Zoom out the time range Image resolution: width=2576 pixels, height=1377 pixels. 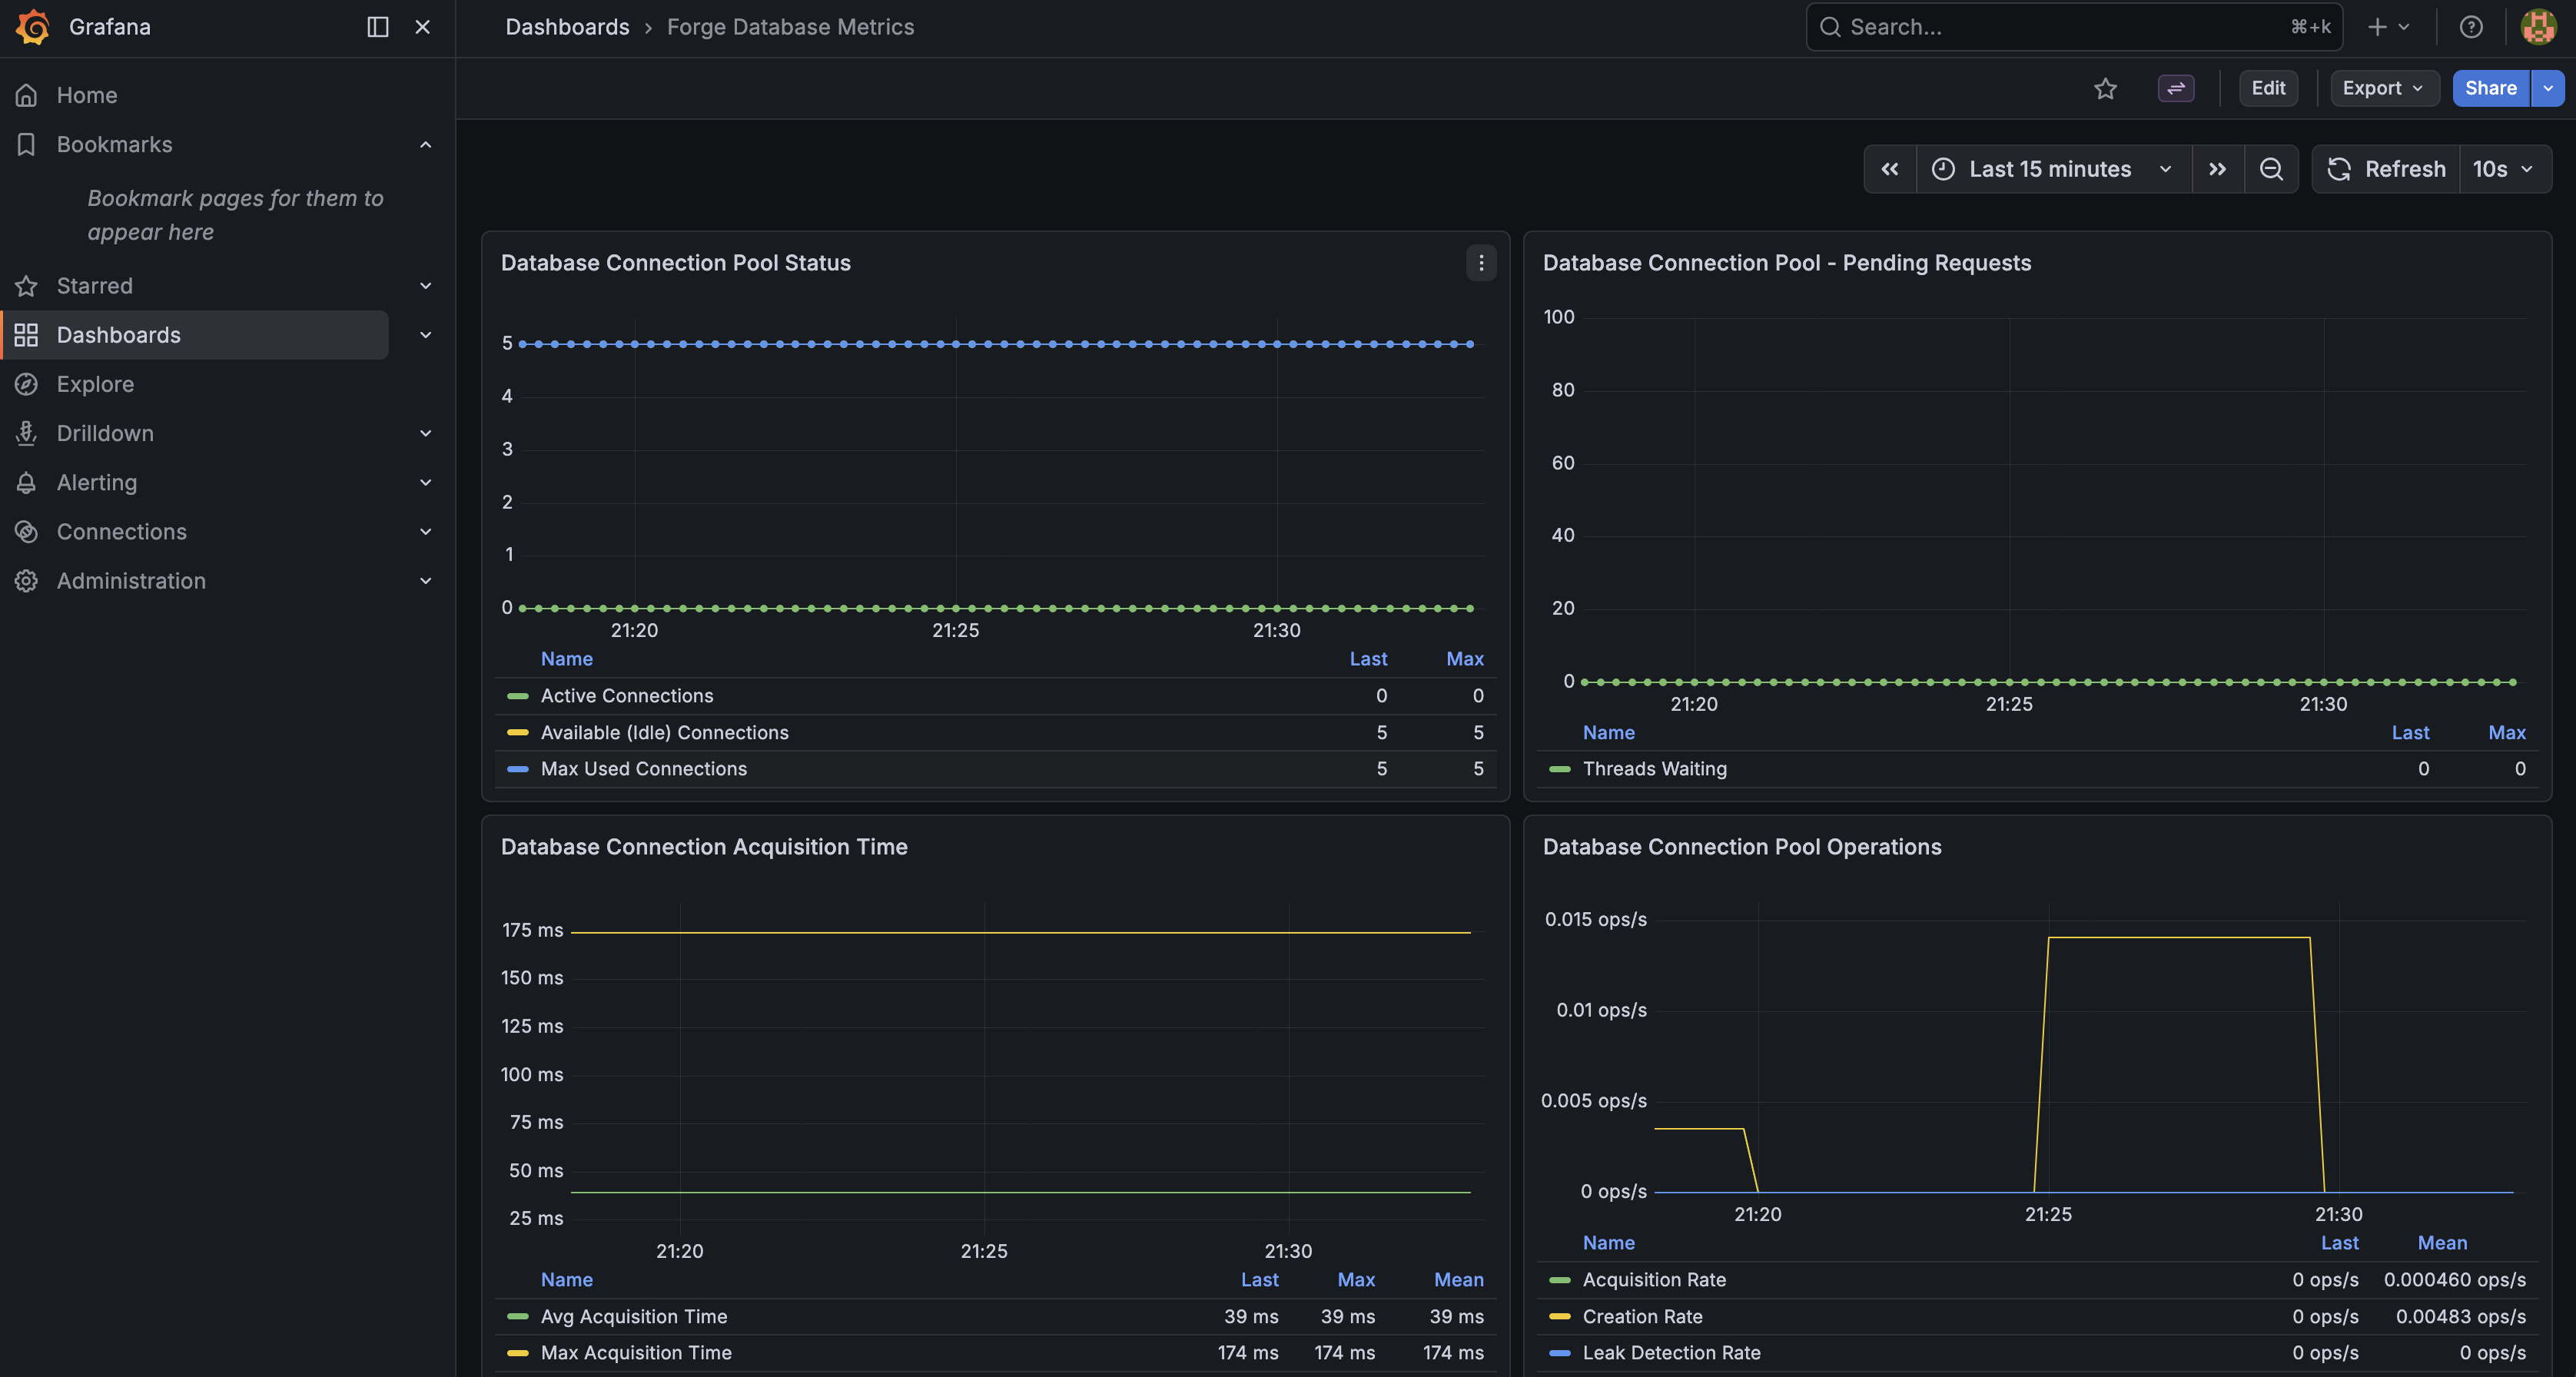pyautogui.click(x=2271, y=169)
